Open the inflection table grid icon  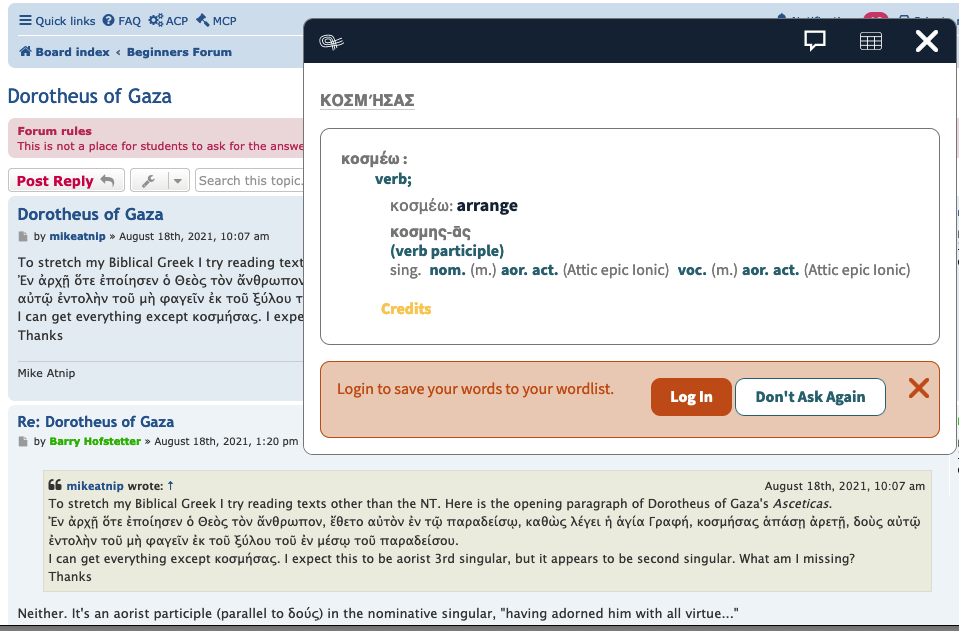pos(871,41)
